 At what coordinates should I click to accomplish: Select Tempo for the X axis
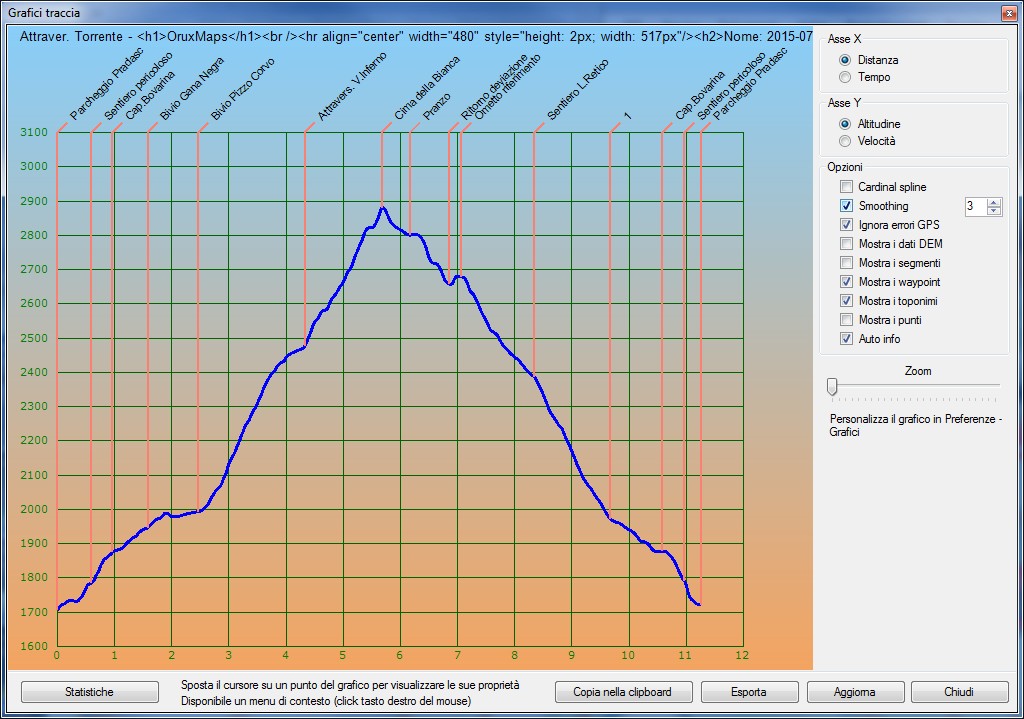(x=845, y=77)
